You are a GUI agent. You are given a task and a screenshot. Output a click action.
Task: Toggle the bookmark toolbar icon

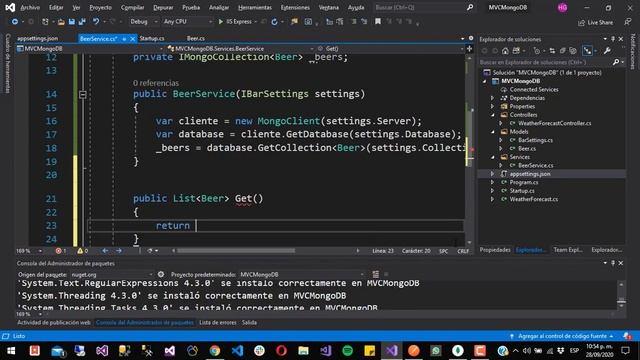[x=378, y=22]
